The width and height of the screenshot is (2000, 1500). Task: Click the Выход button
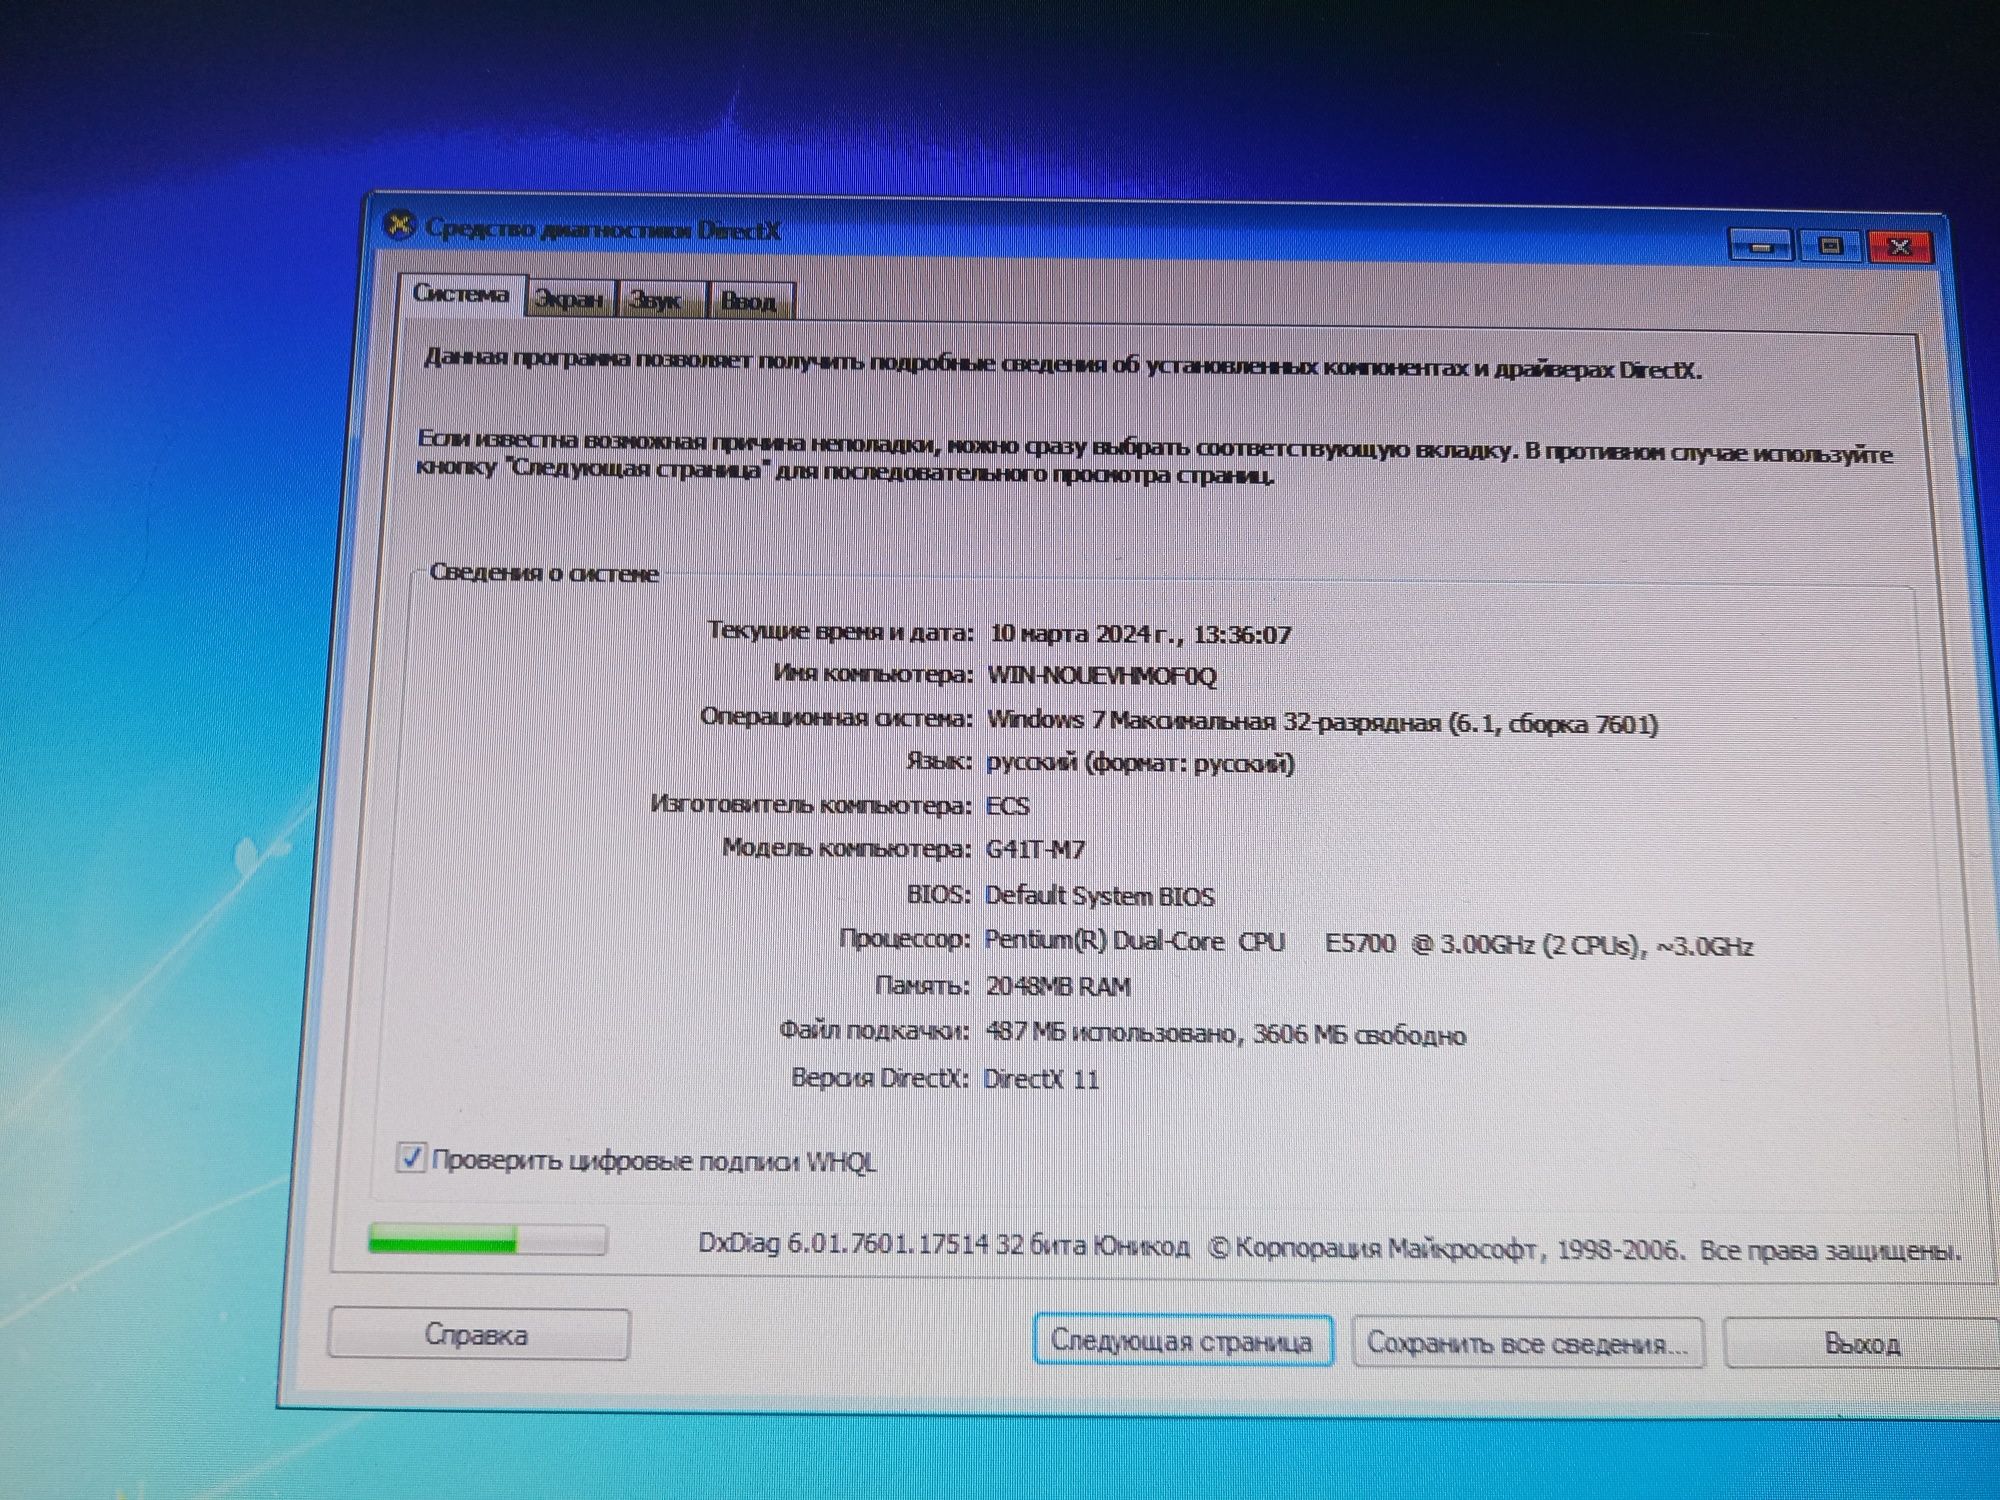(1861, 1344)
